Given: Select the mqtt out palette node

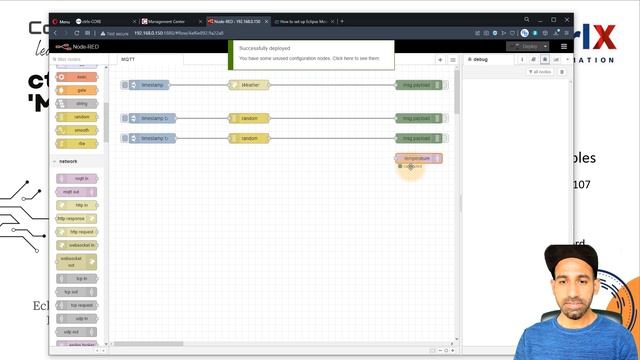Looking at the screenshot, I should pos(77,192).
